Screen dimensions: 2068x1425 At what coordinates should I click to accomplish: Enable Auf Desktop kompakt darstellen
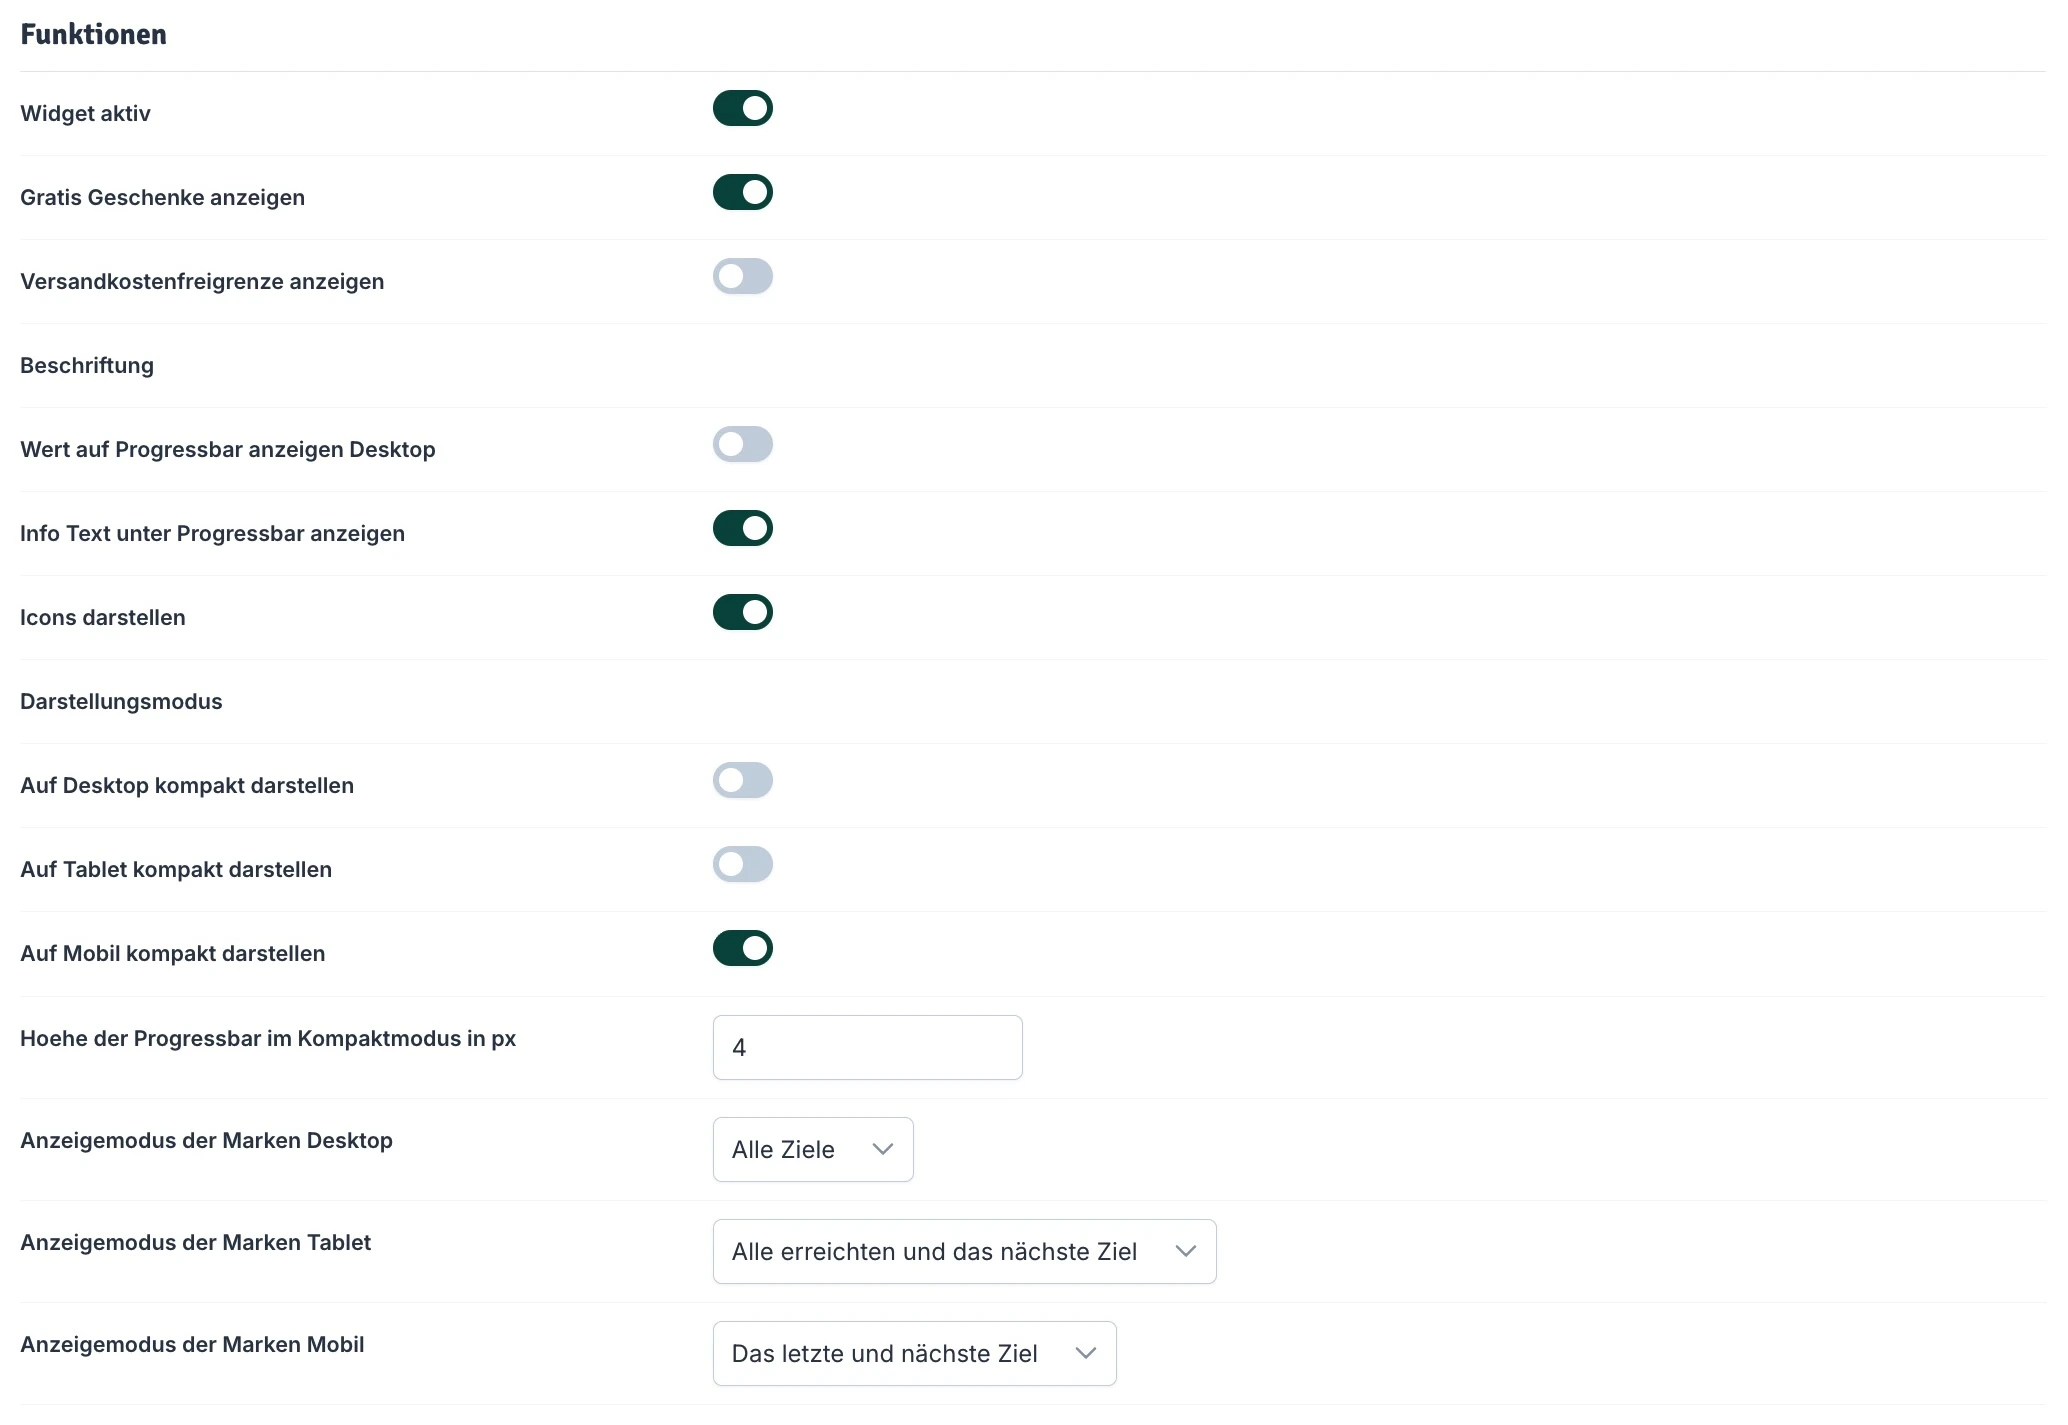coord(742,780)
